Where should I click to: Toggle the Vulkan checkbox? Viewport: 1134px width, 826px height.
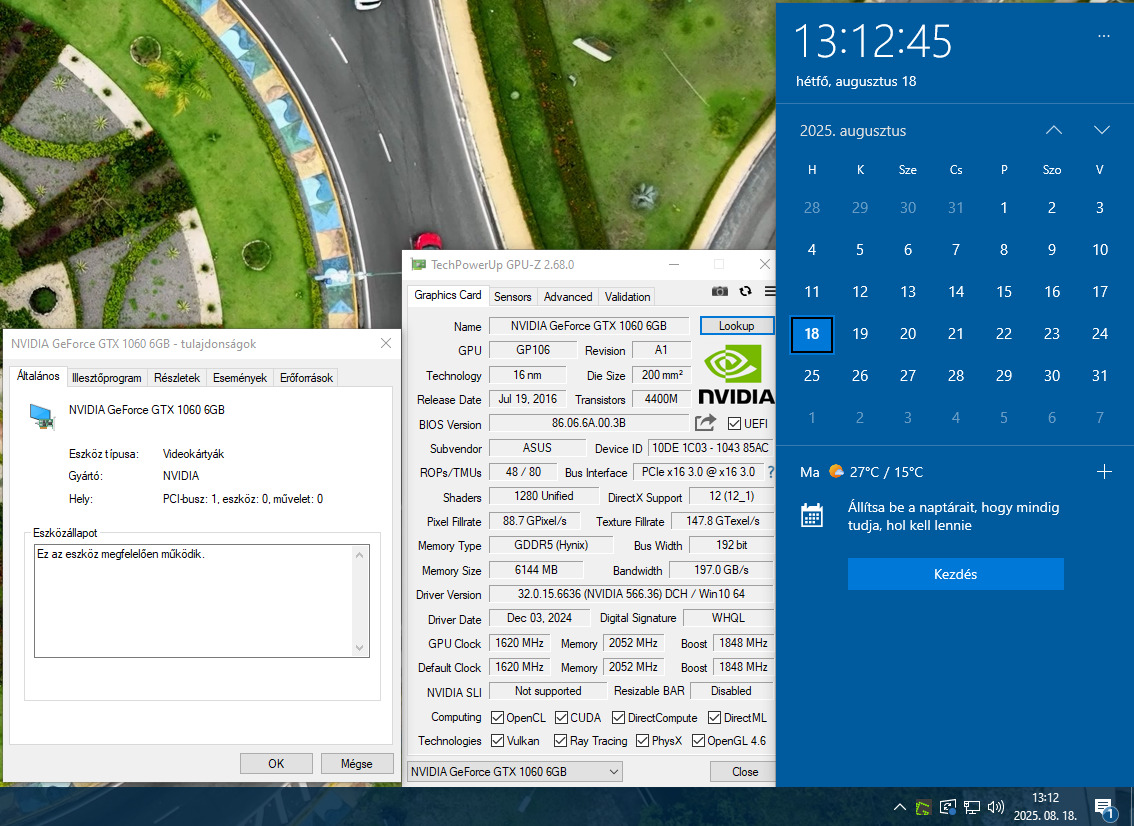click(x=498, y=741)
